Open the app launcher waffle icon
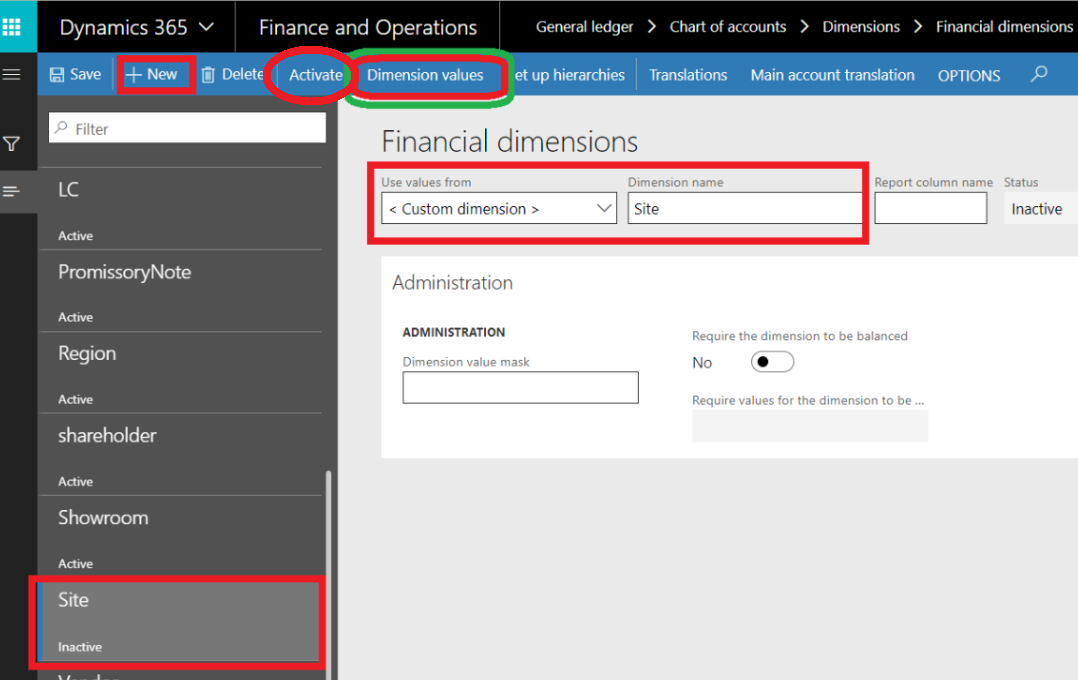 click(12, 27)
